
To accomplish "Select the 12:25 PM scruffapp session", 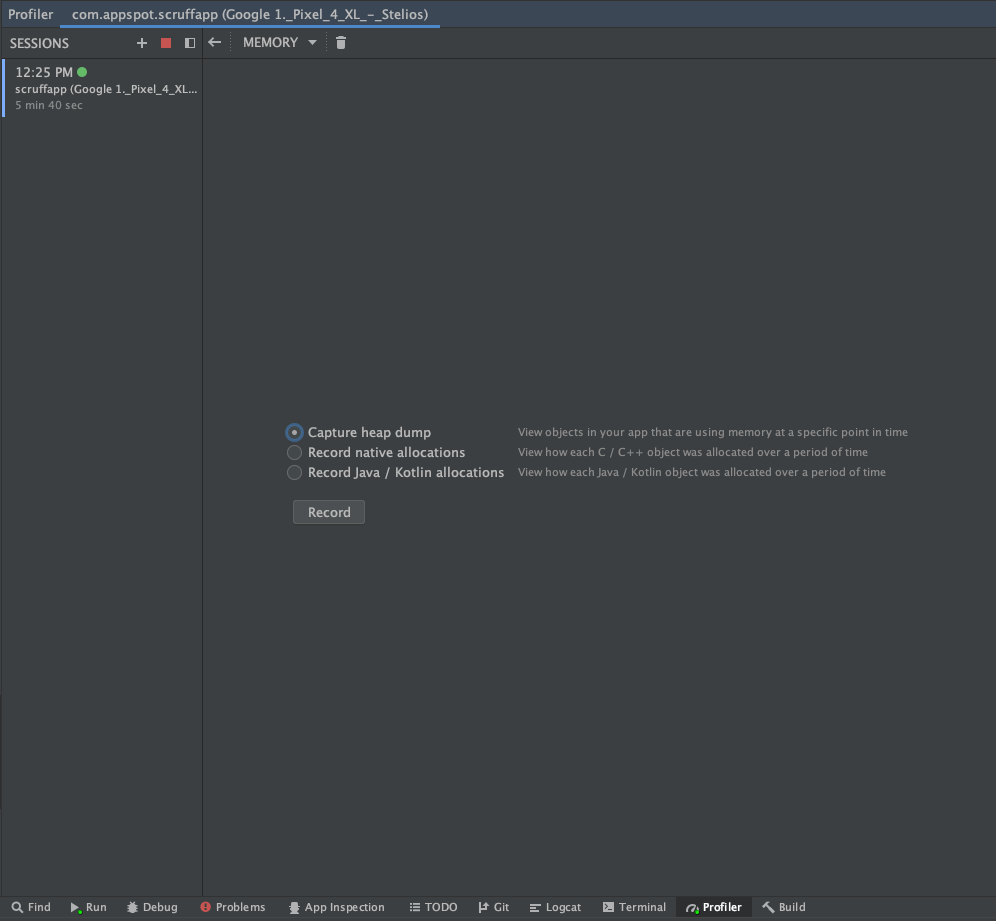I will [102, 88].
